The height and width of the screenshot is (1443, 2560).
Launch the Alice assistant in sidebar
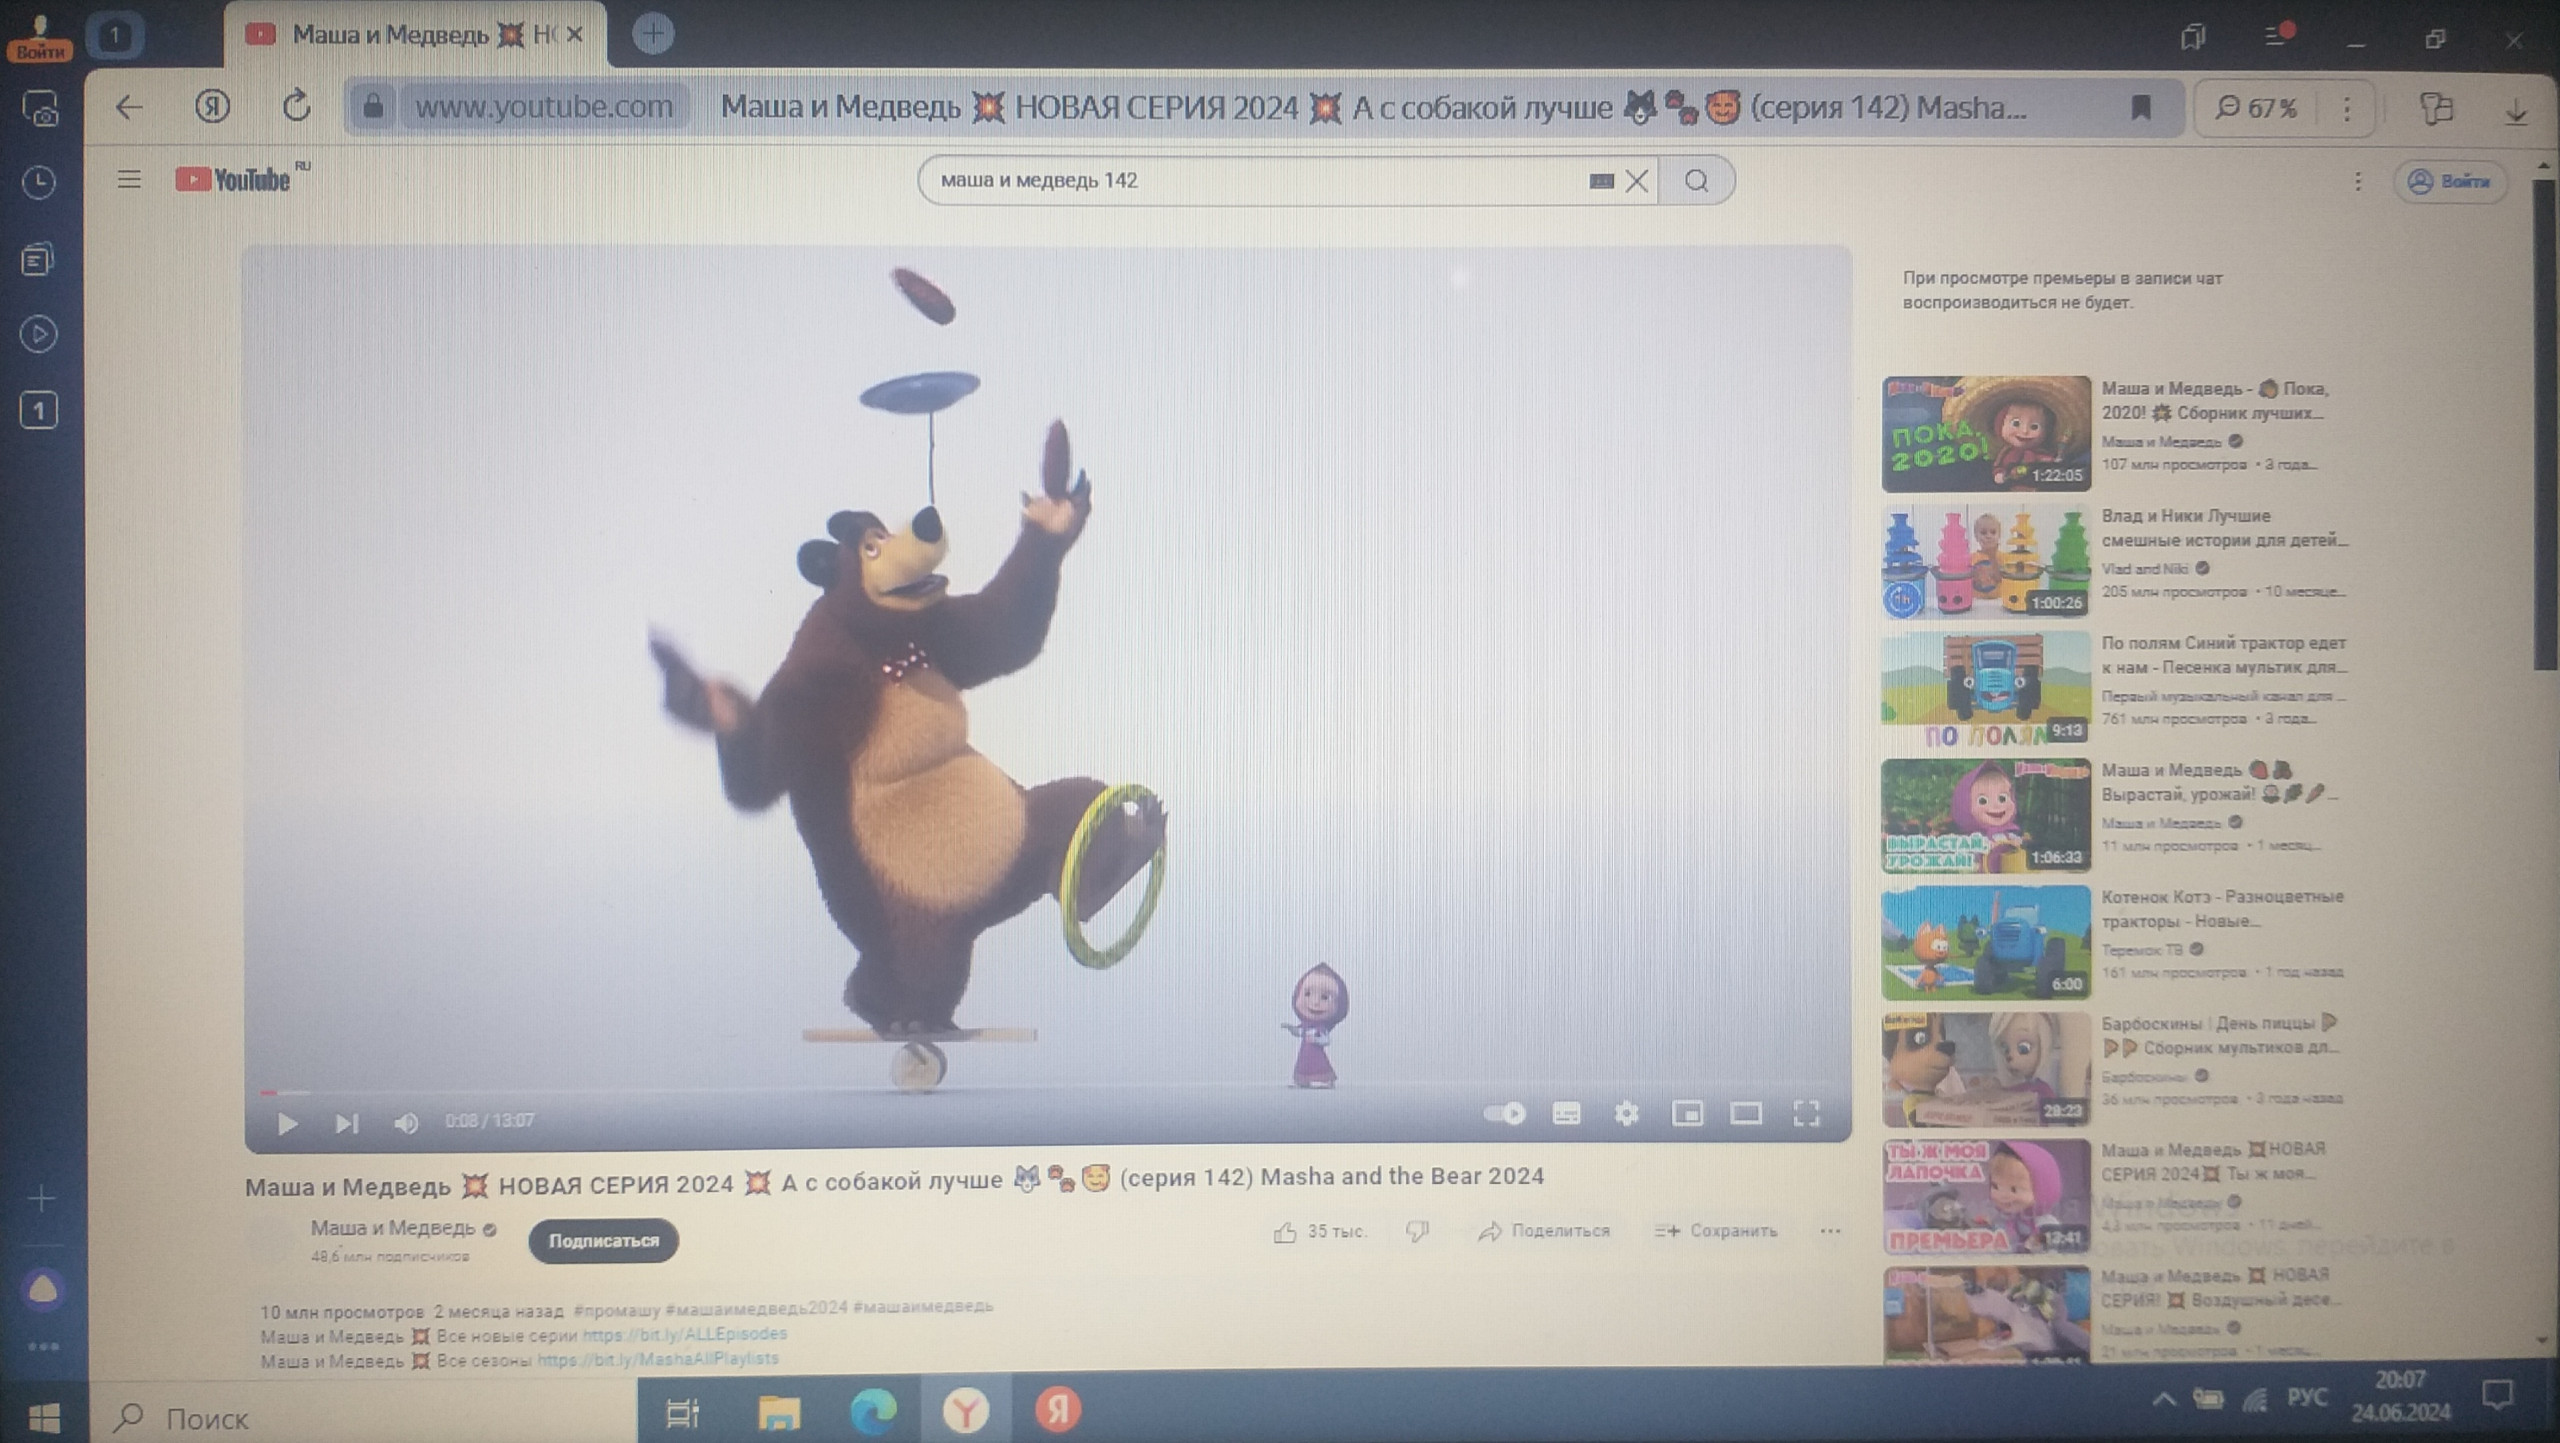(x=42, y=1290)
